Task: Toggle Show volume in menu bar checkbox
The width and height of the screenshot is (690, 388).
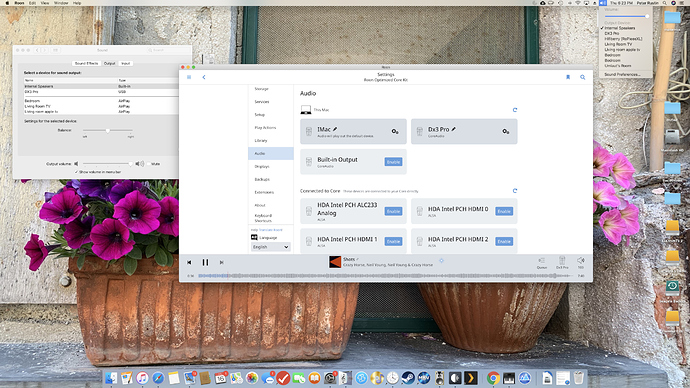Action: click(77, 172)
